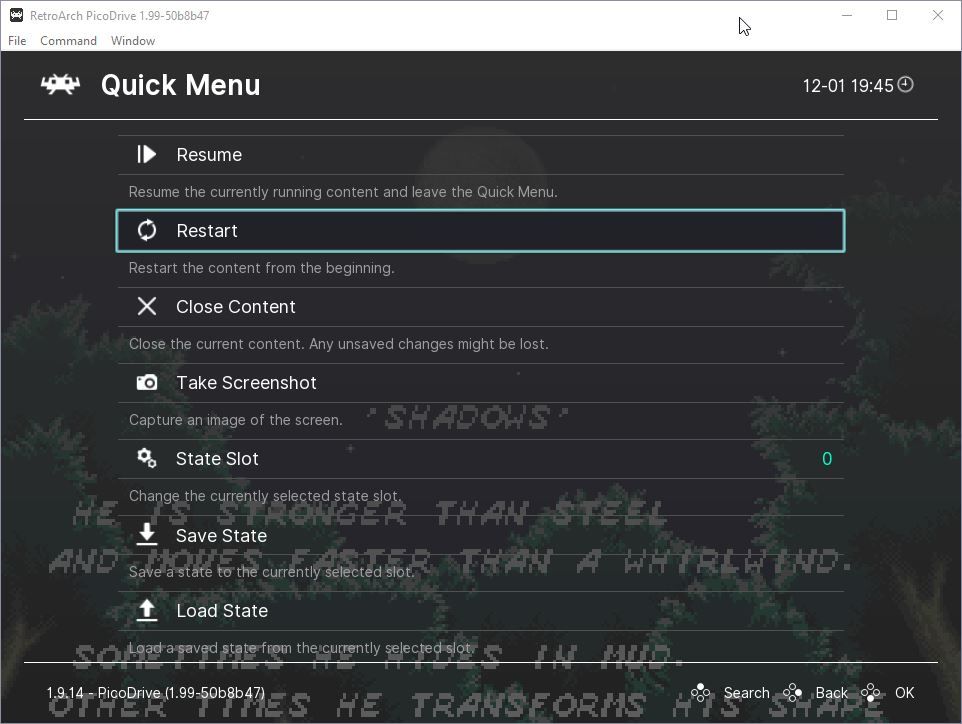This screenshot has height=724, width=962.
Task: Click the Resume play icon
Action: click(x=147, y=154)
